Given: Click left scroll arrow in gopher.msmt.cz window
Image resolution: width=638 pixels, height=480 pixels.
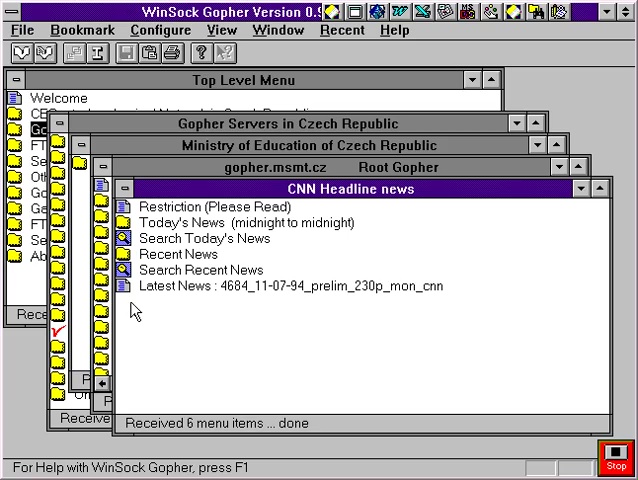Looking at the screenshot, I should tap(103, 383).
